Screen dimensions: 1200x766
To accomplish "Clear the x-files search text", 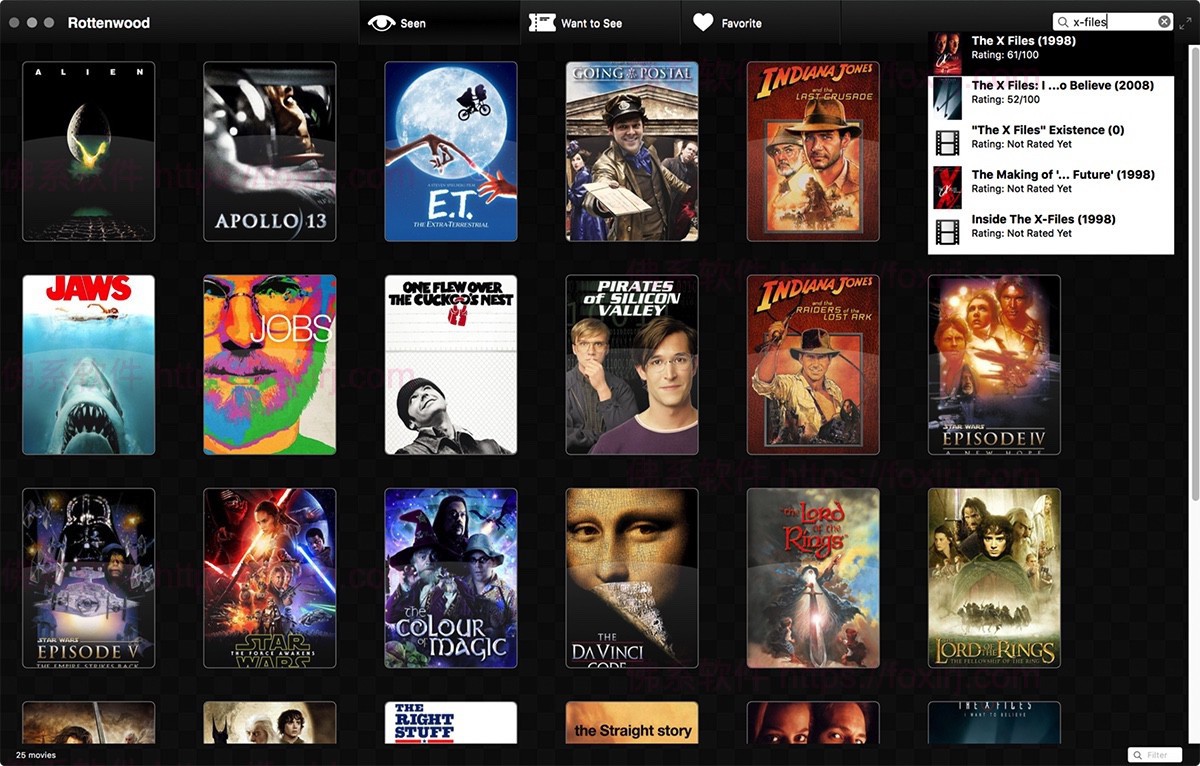I will tap(1164, 22).
